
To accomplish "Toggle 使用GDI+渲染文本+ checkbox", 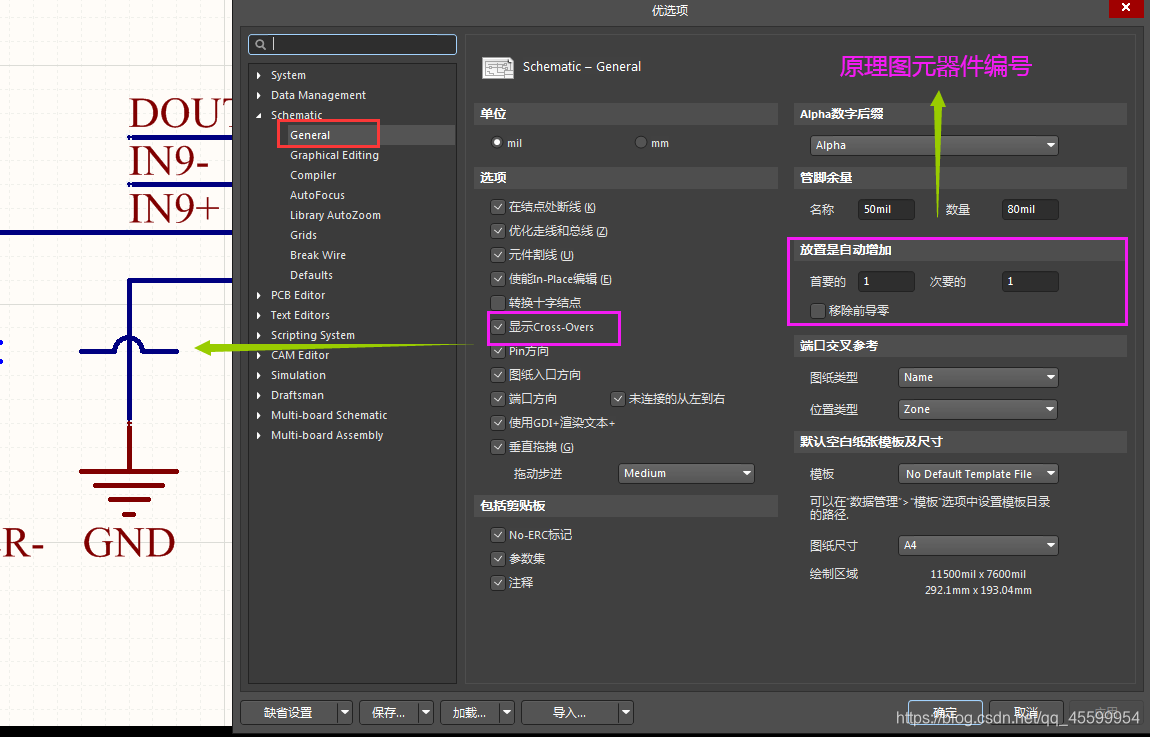I will click(498, 423).
